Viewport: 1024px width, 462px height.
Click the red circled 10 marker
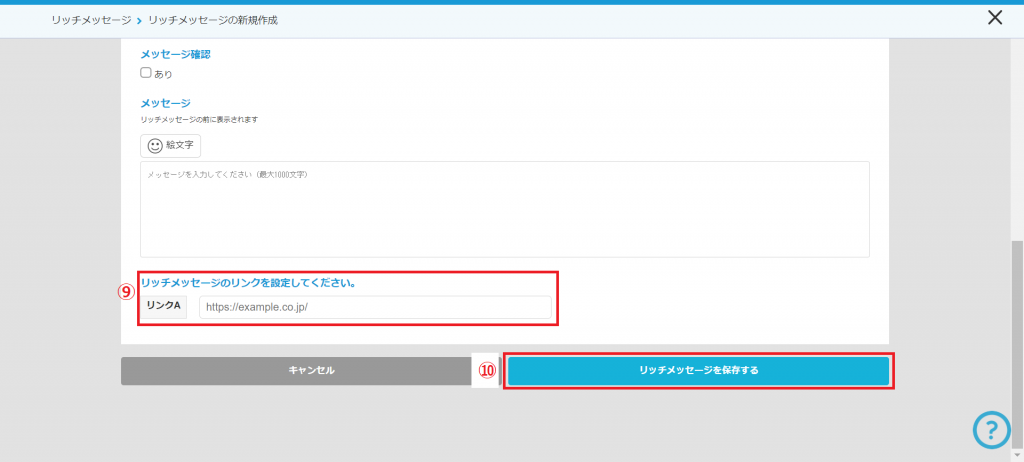487,370
